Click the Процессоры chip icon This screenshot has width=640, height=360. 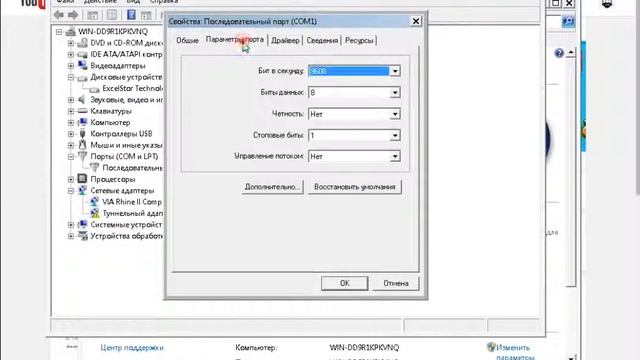click(x=82, y=179)
